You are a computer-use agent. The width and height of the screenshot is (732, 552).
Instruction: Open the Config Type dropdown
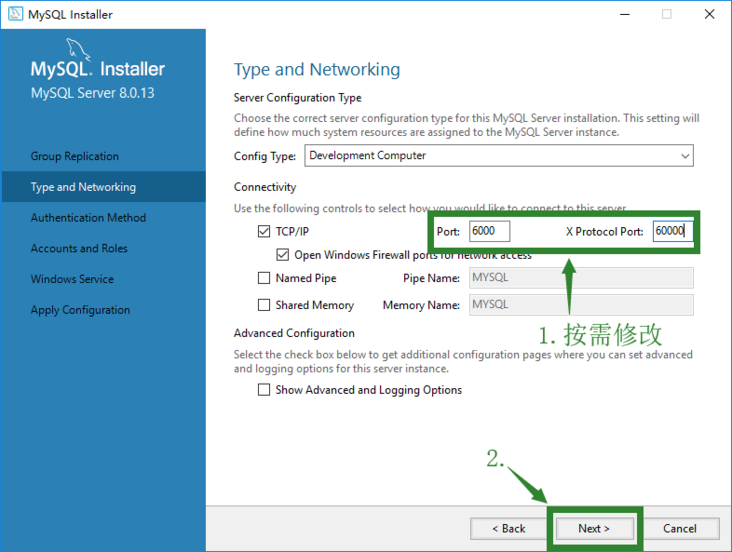(x=499, y=156)
